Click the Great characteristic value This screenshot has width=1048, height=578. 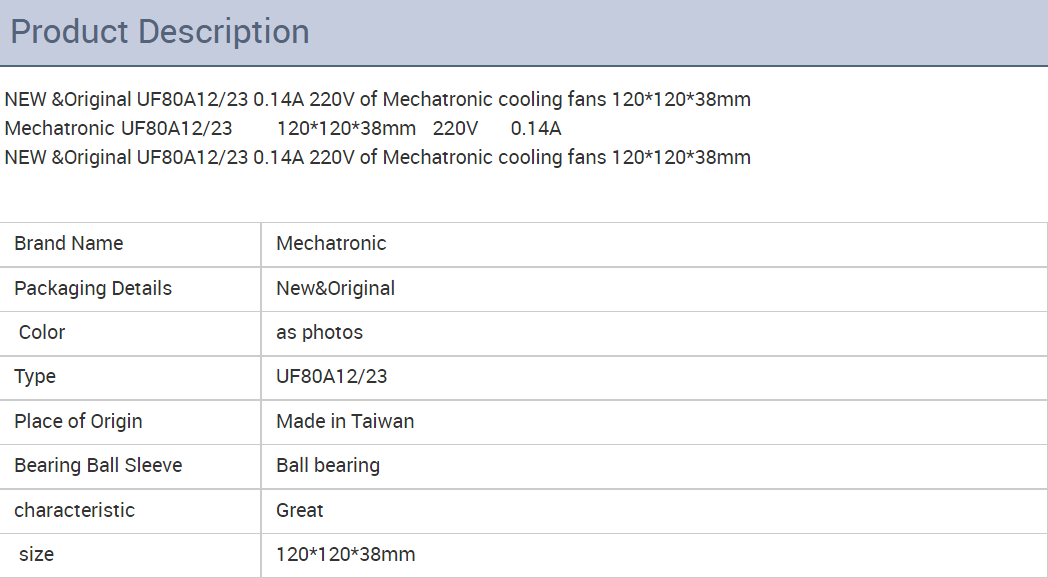[x=300, y=510]
